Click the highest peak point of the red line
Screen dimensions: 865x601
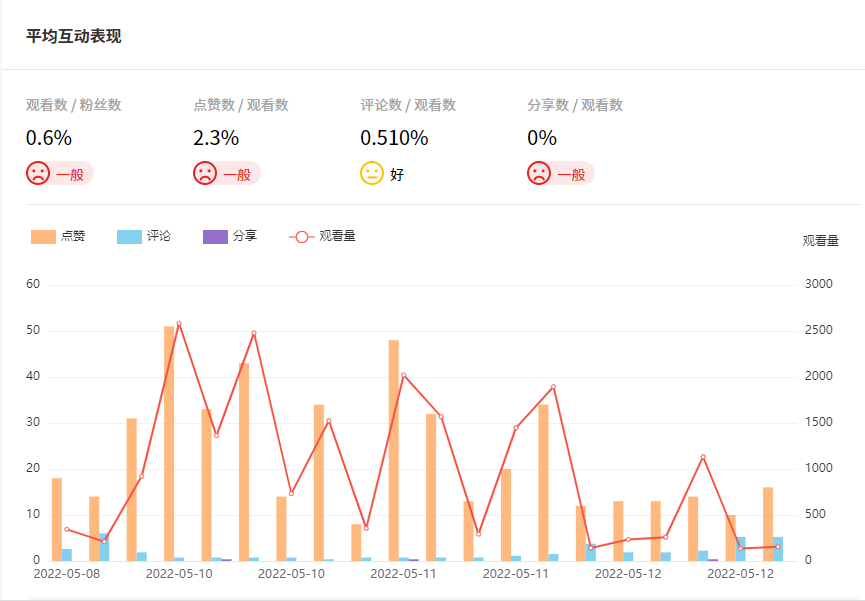coord(179,323)
